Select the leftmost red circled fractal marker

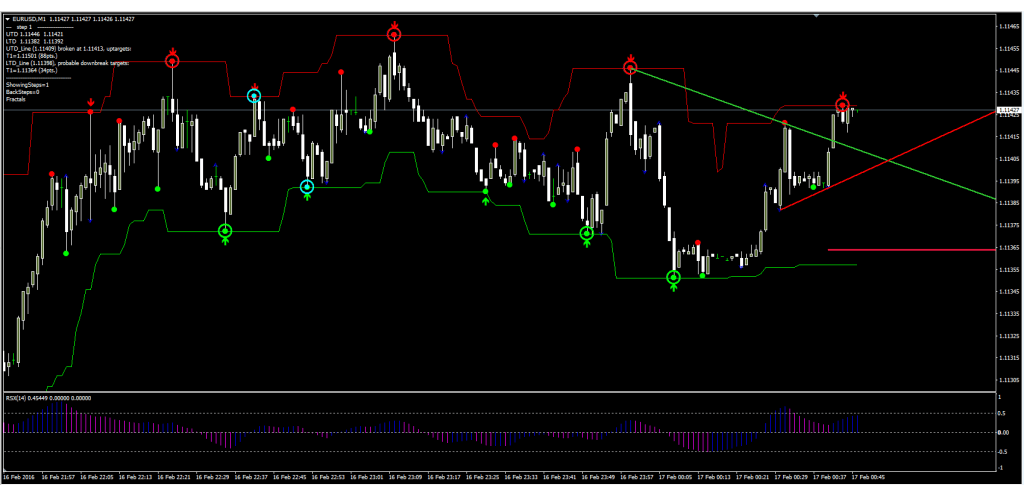point(172,61)
